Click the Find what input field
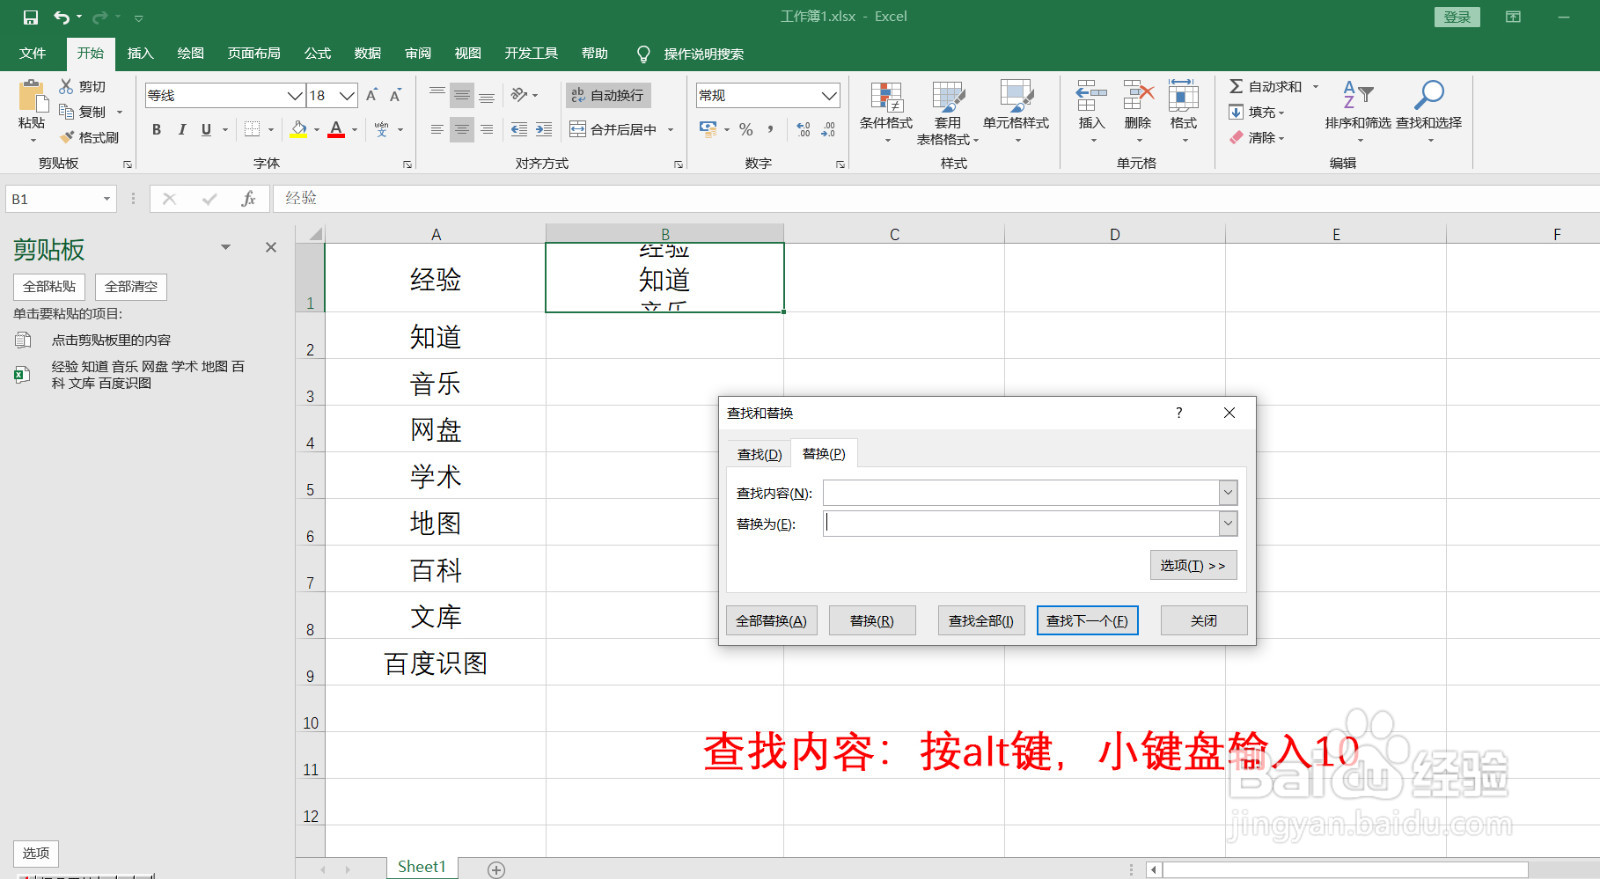This screenshot has width=1600, height=879. coord(1021,493)
